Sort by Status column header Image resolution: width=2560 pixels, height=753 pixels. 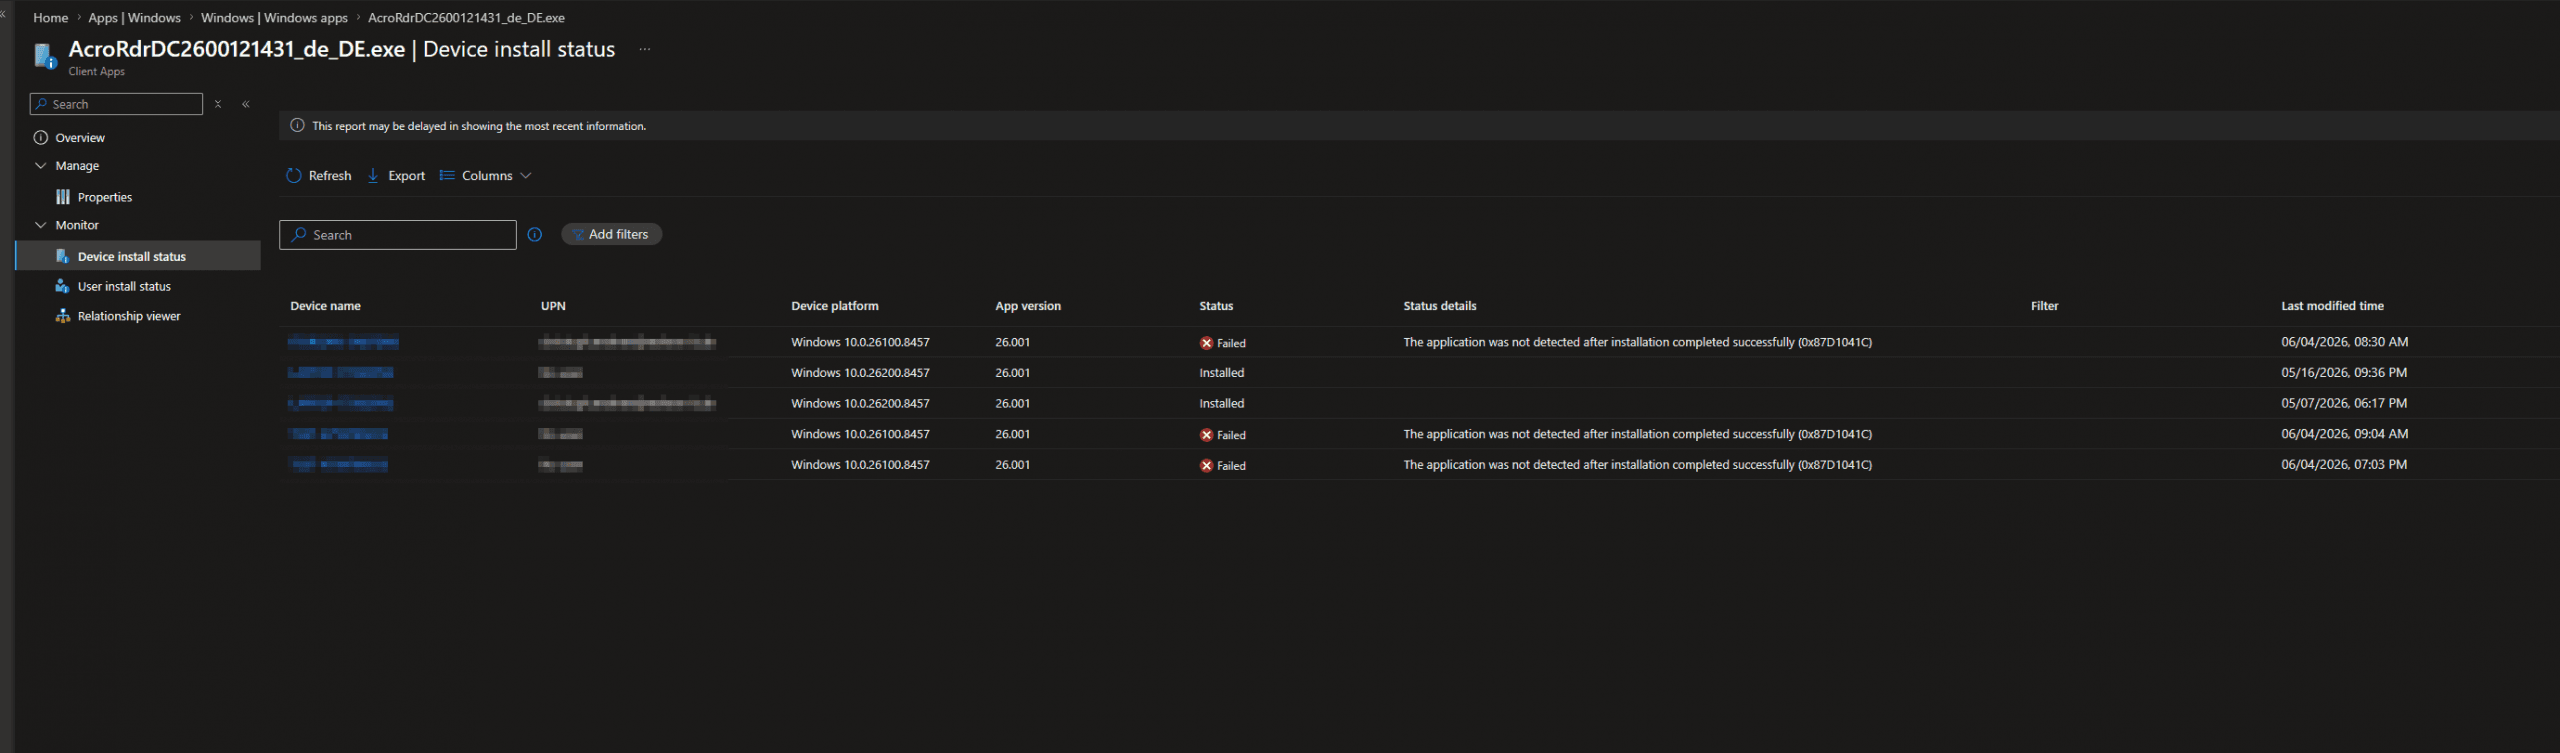tap(1216, 306)
